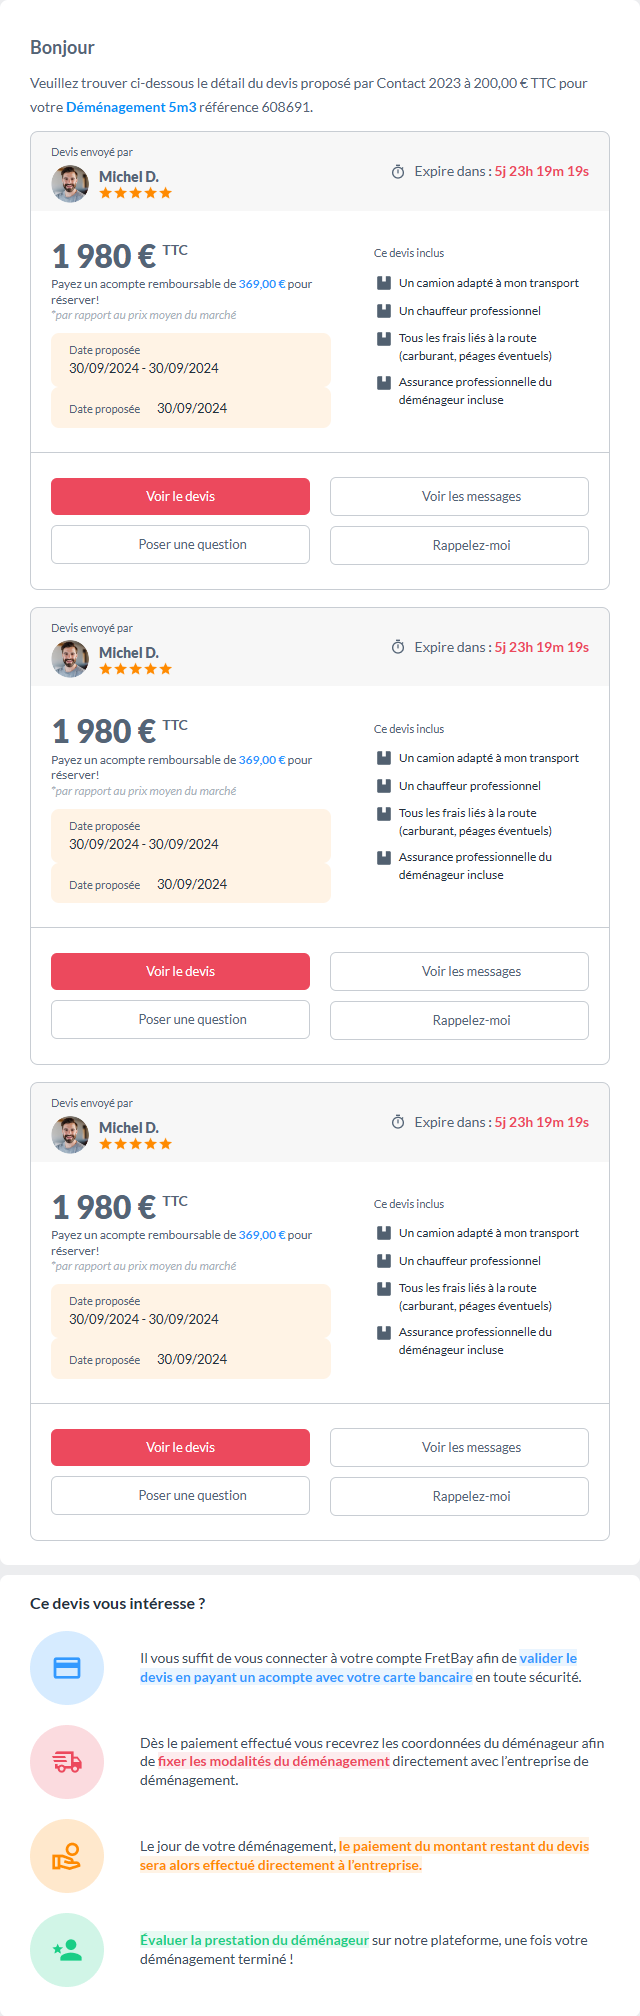This screenshot has width=640, height=2016.
Task: Click the box icon beside 'Un chauffeur professionnel' in first quote
Action: pyautogui.click(x=384, y=311)
